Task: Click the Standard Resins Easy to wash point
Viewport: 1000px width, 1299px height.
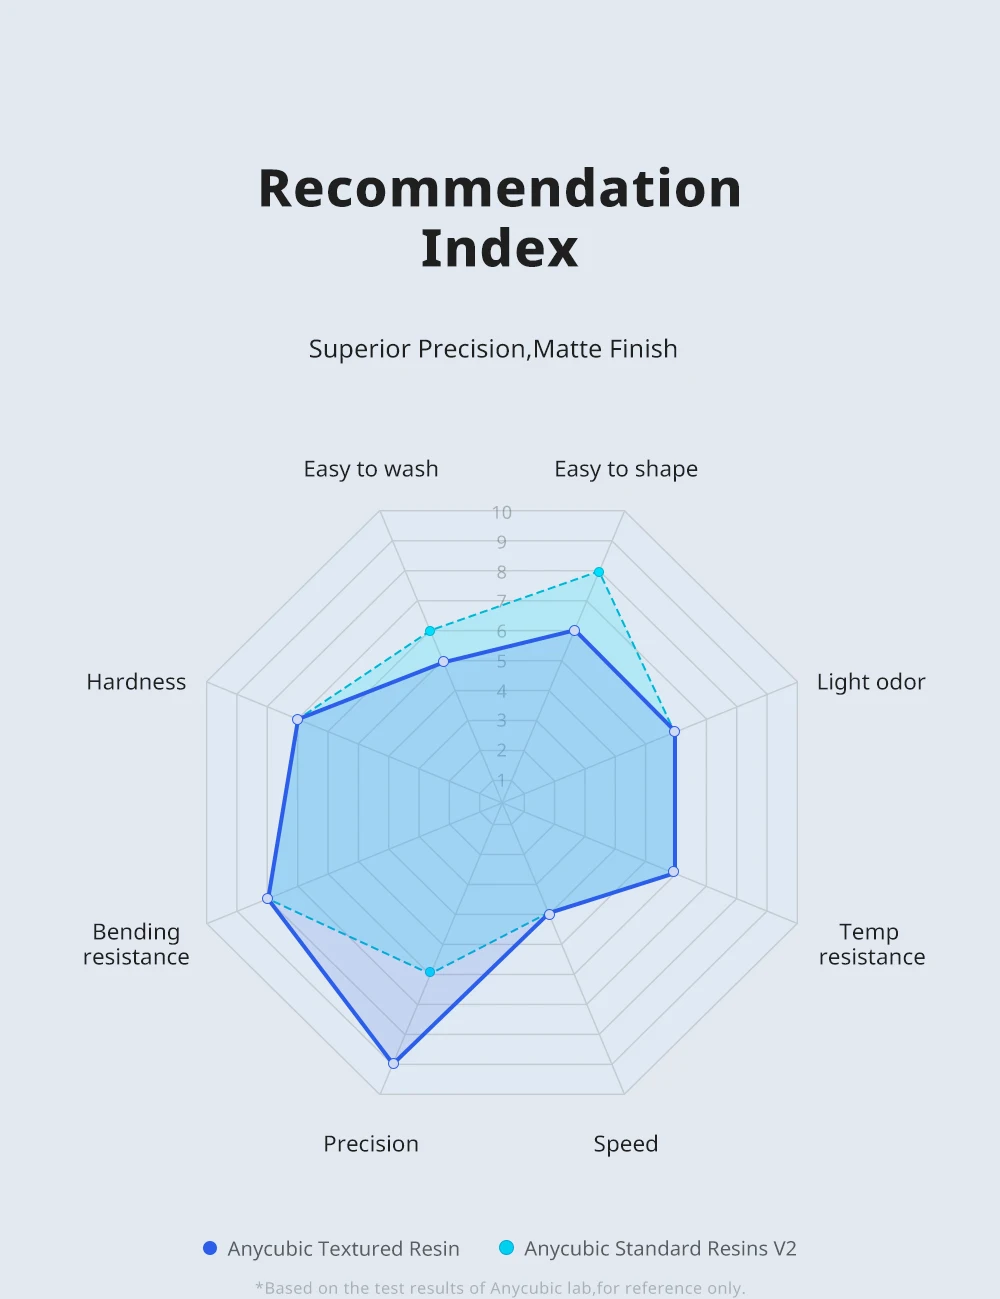Action: (x=430, y=631)
